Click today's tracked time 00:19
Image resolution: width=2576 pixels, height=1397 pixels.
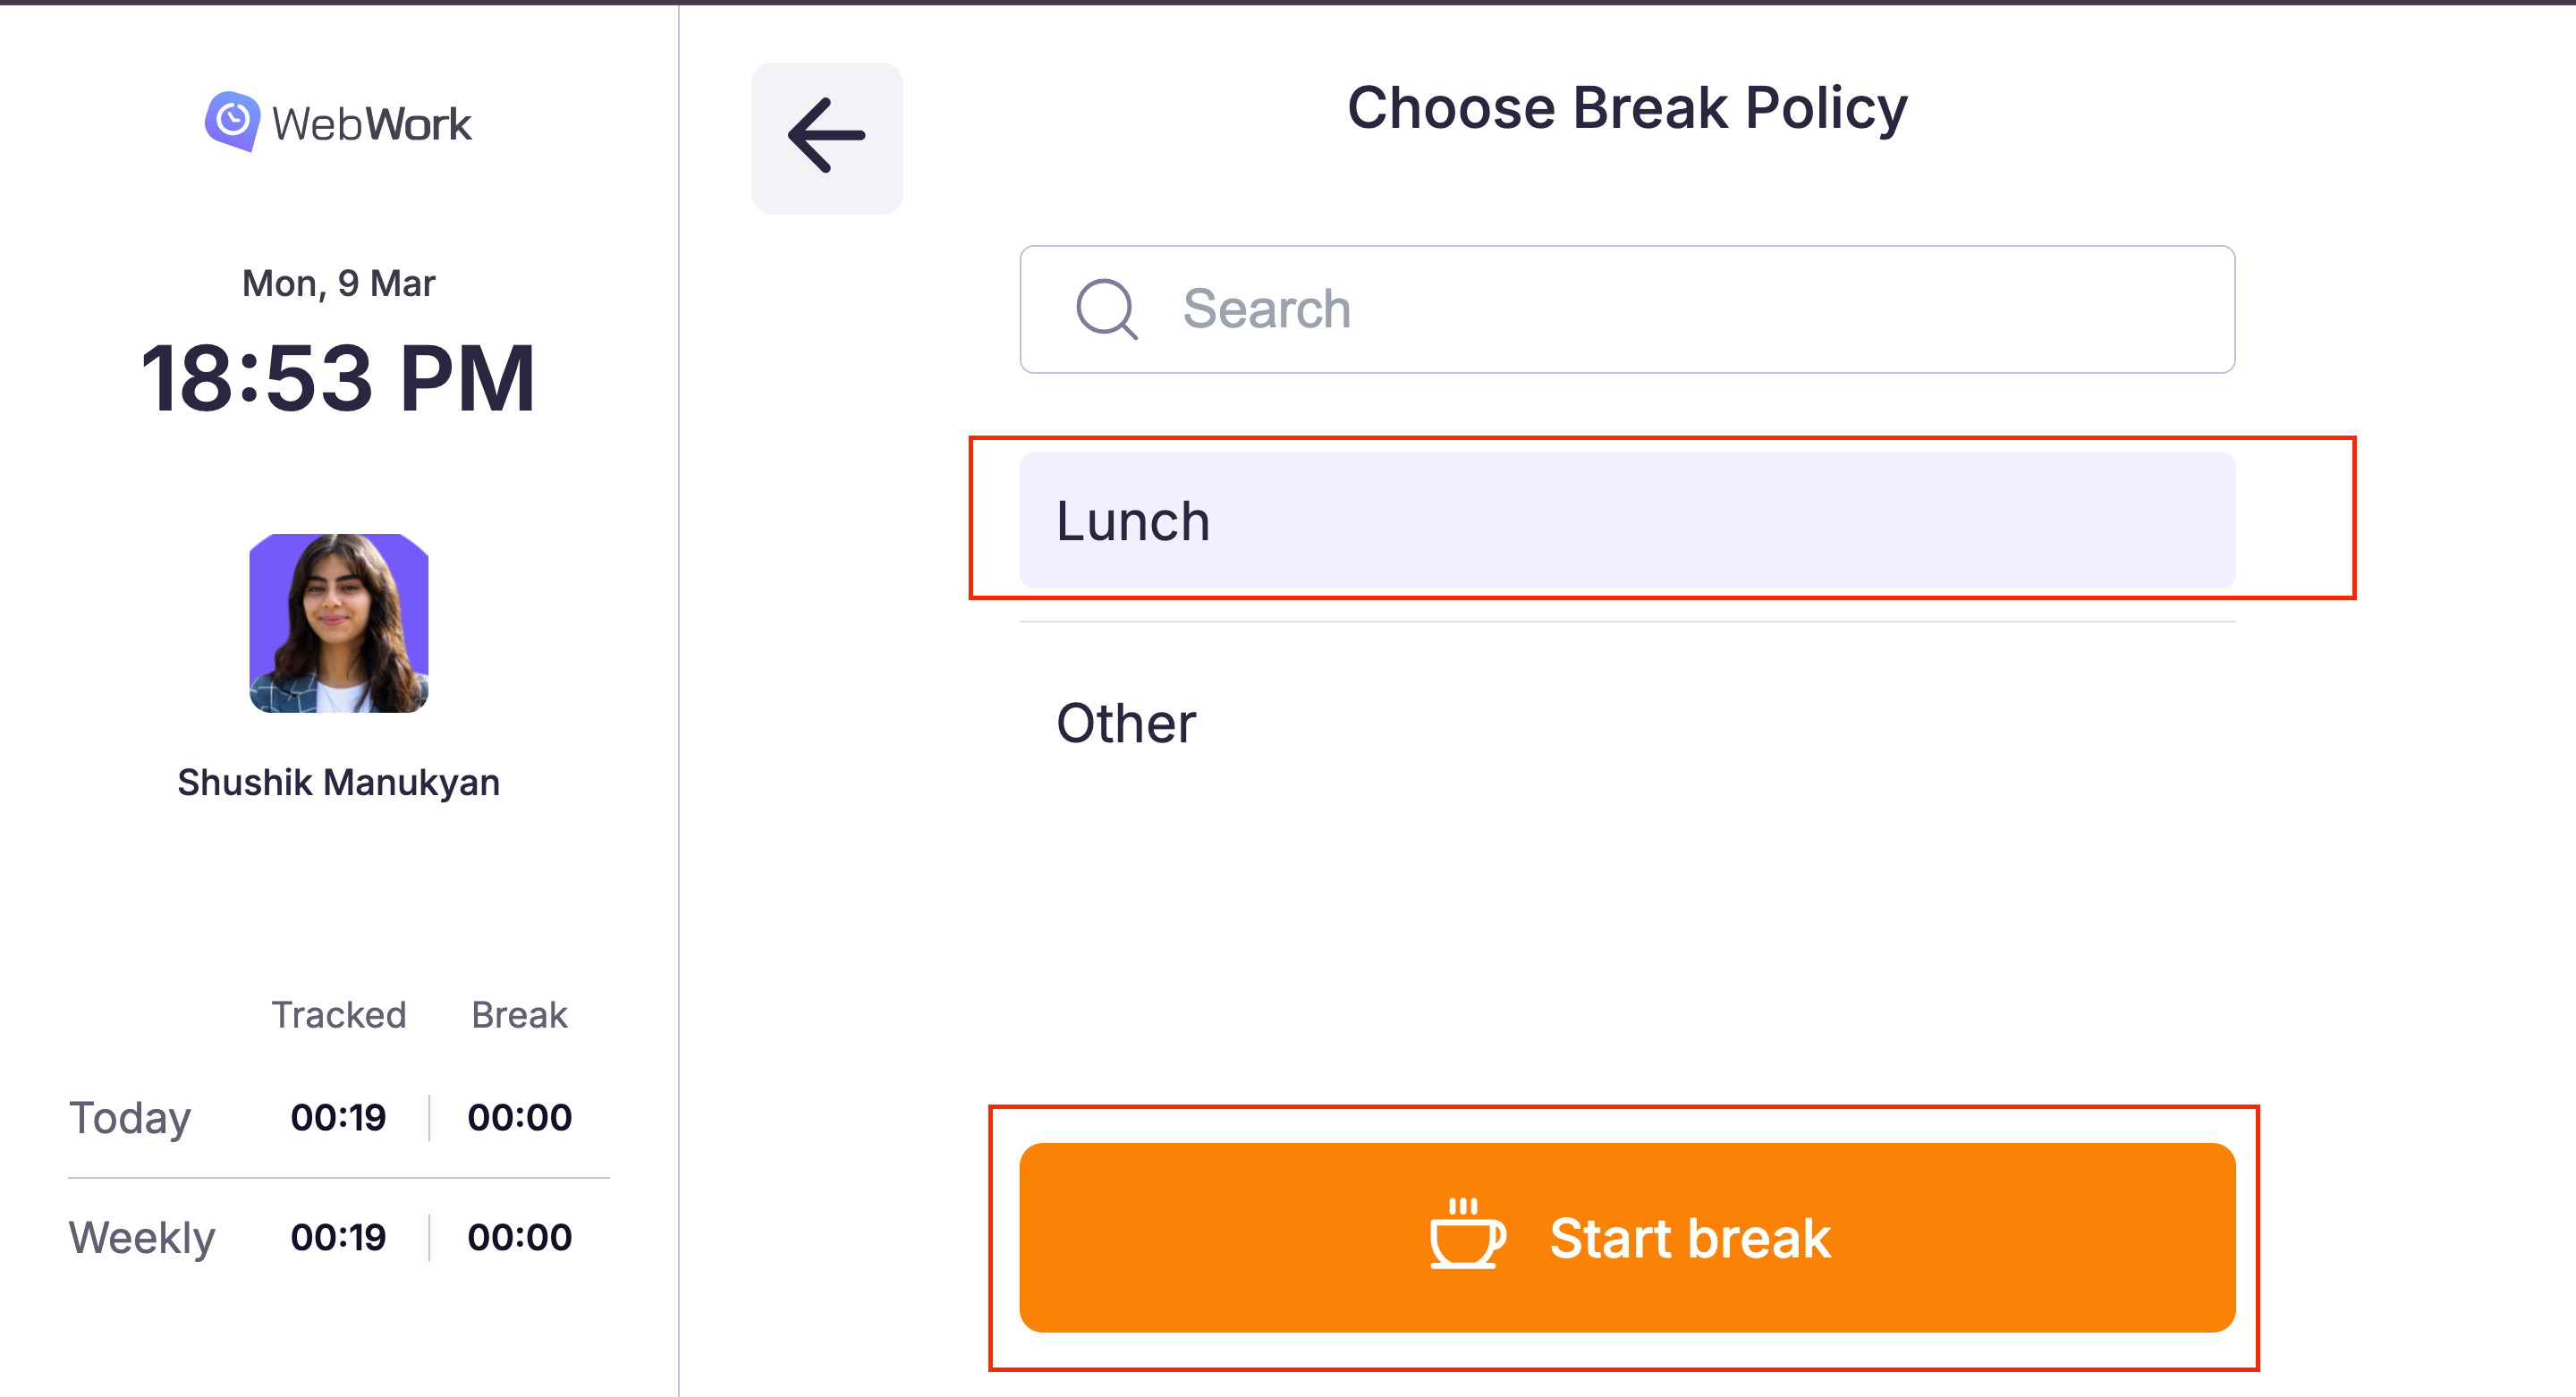(x=338, y=1117)
